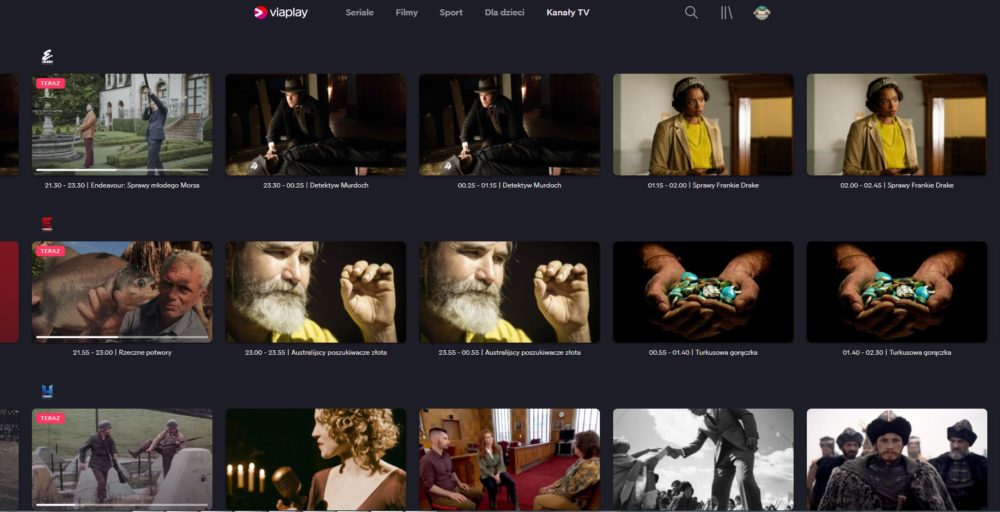Open the search magnifier icon
Screen dimensions: 1000x512
[x=691, y=12]
